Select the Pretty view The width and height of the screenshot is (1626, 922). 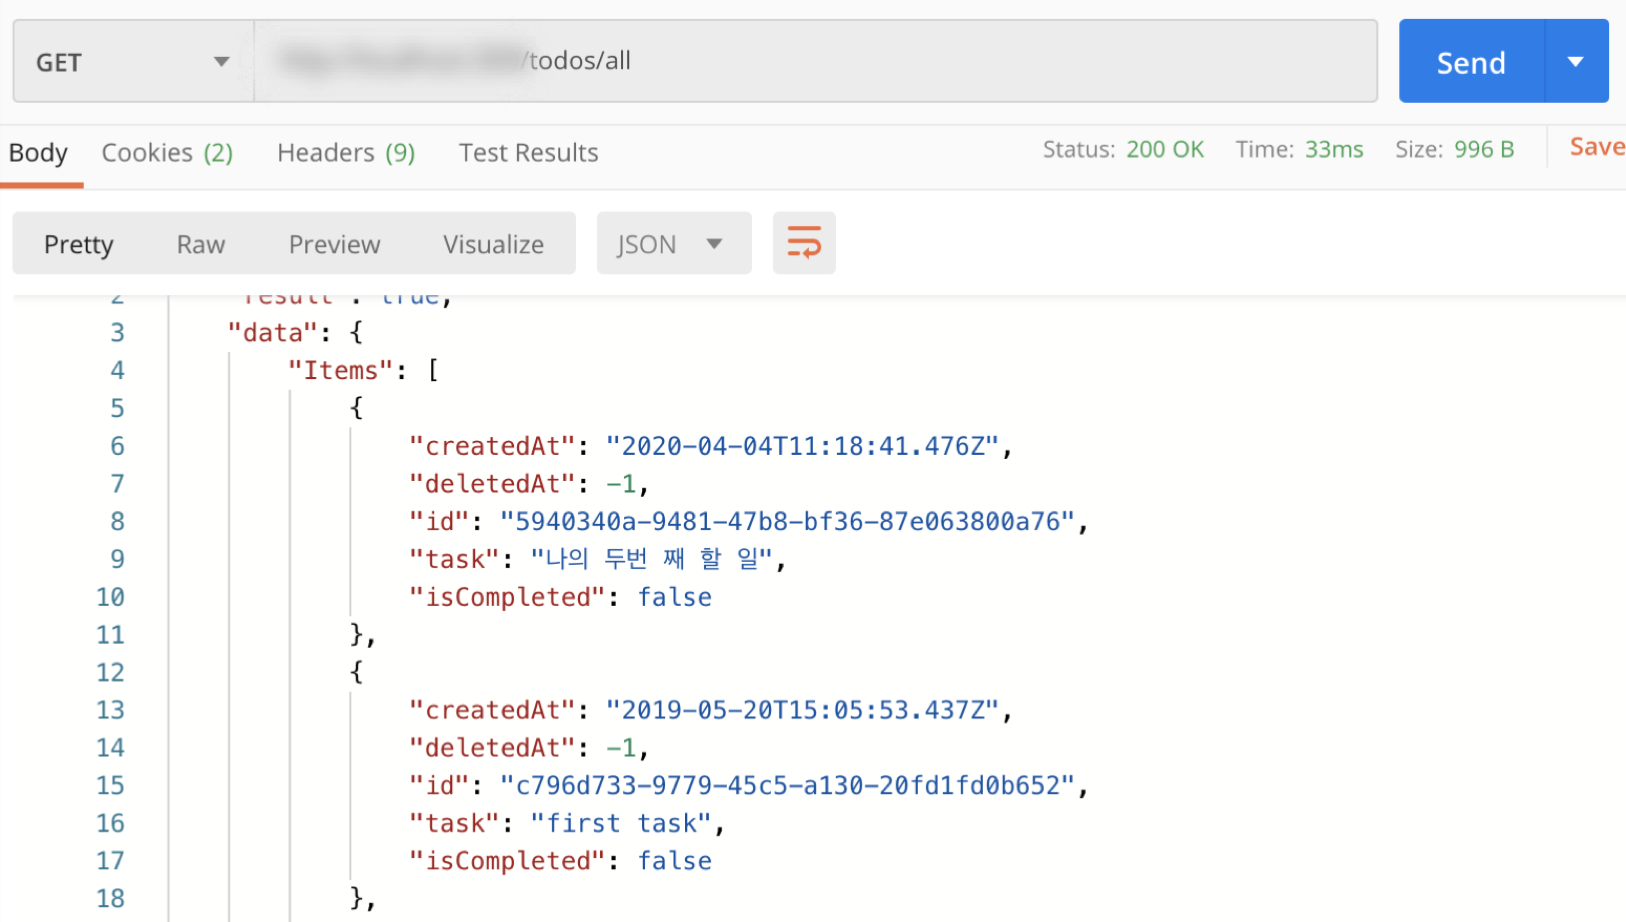pyautogui.click(x=79, y=244)
